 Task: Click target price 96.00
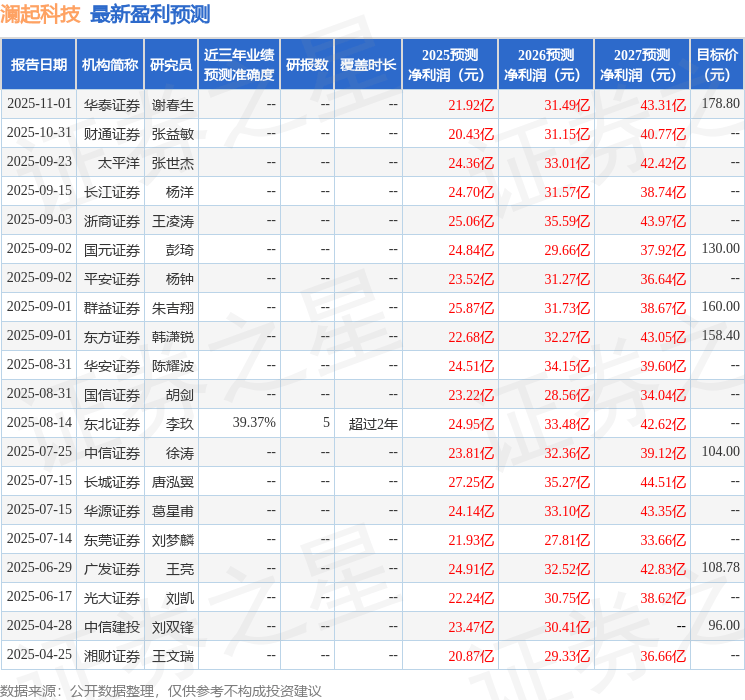coord(724,625)
